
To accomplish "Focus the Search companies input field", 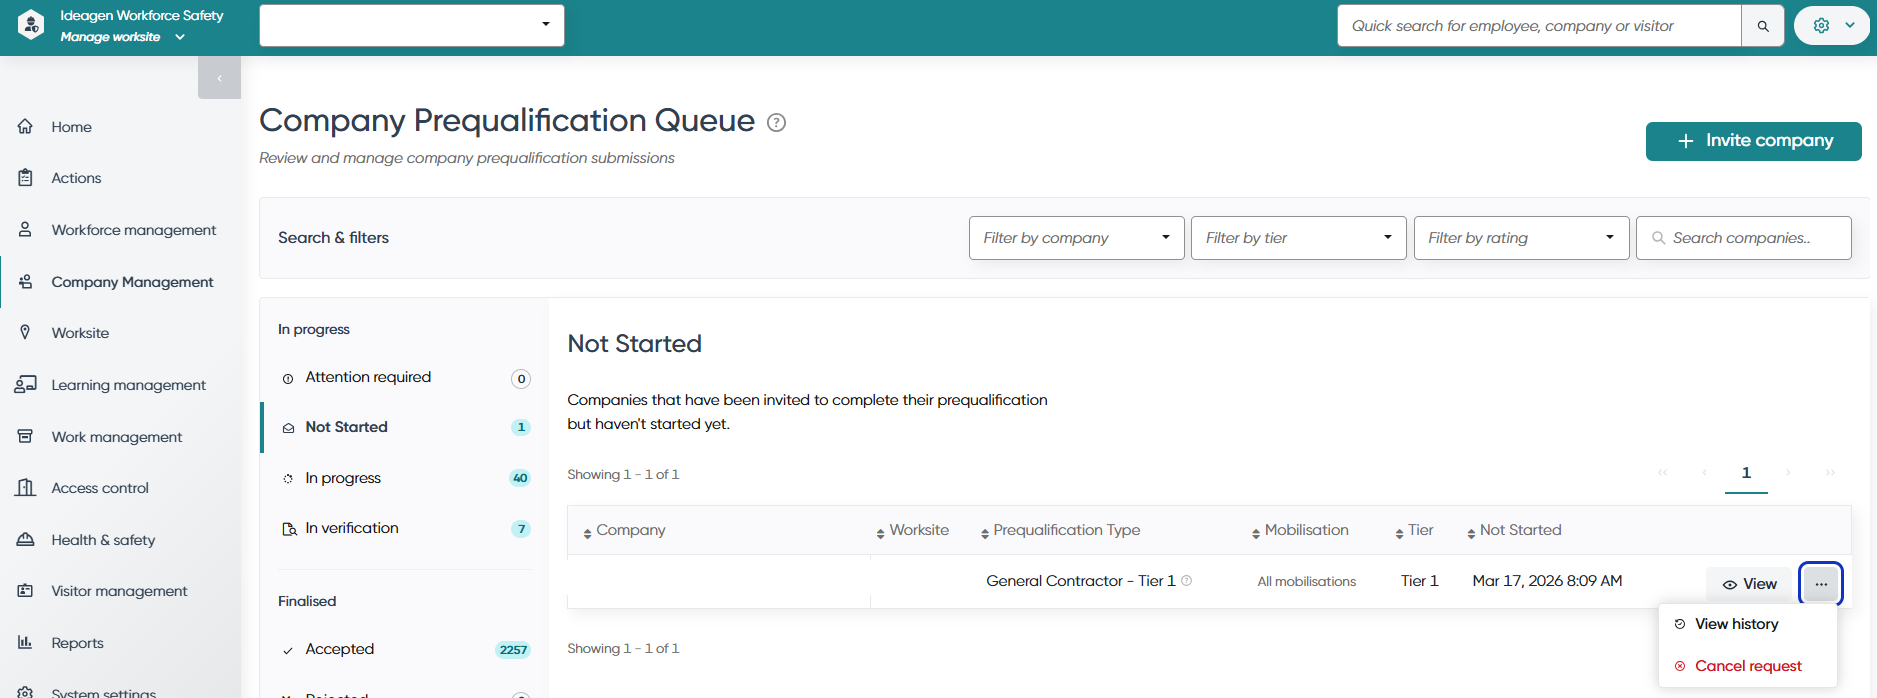I will click(x=1744, y=238).
